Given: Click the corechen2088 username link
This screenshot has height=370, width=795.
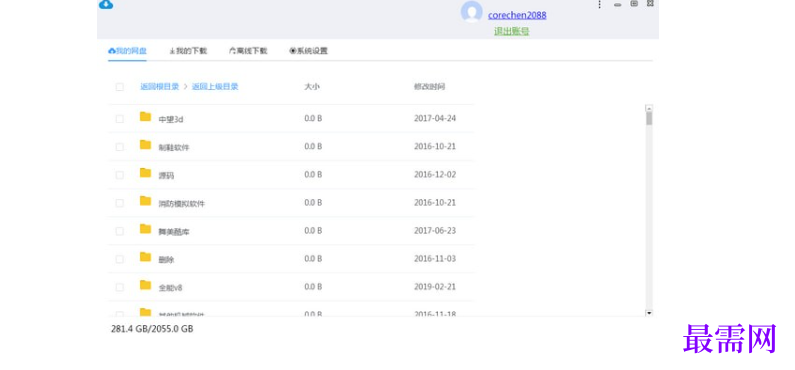Looking at the screenshot, I should 517,15.
